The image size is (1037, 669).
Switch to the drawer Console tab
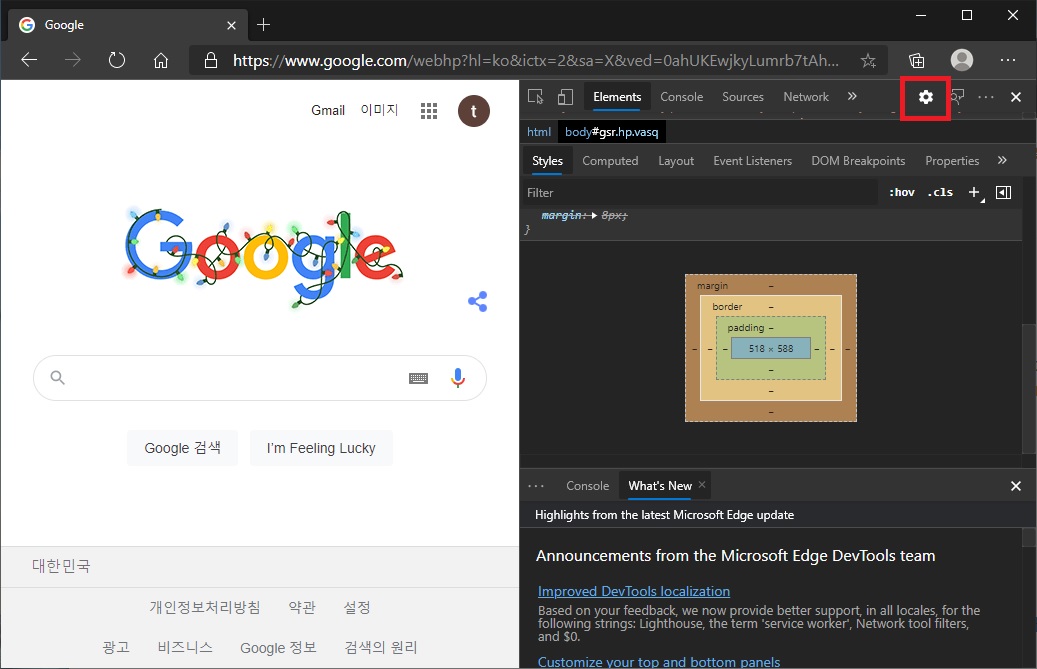[x=587, y=486]
